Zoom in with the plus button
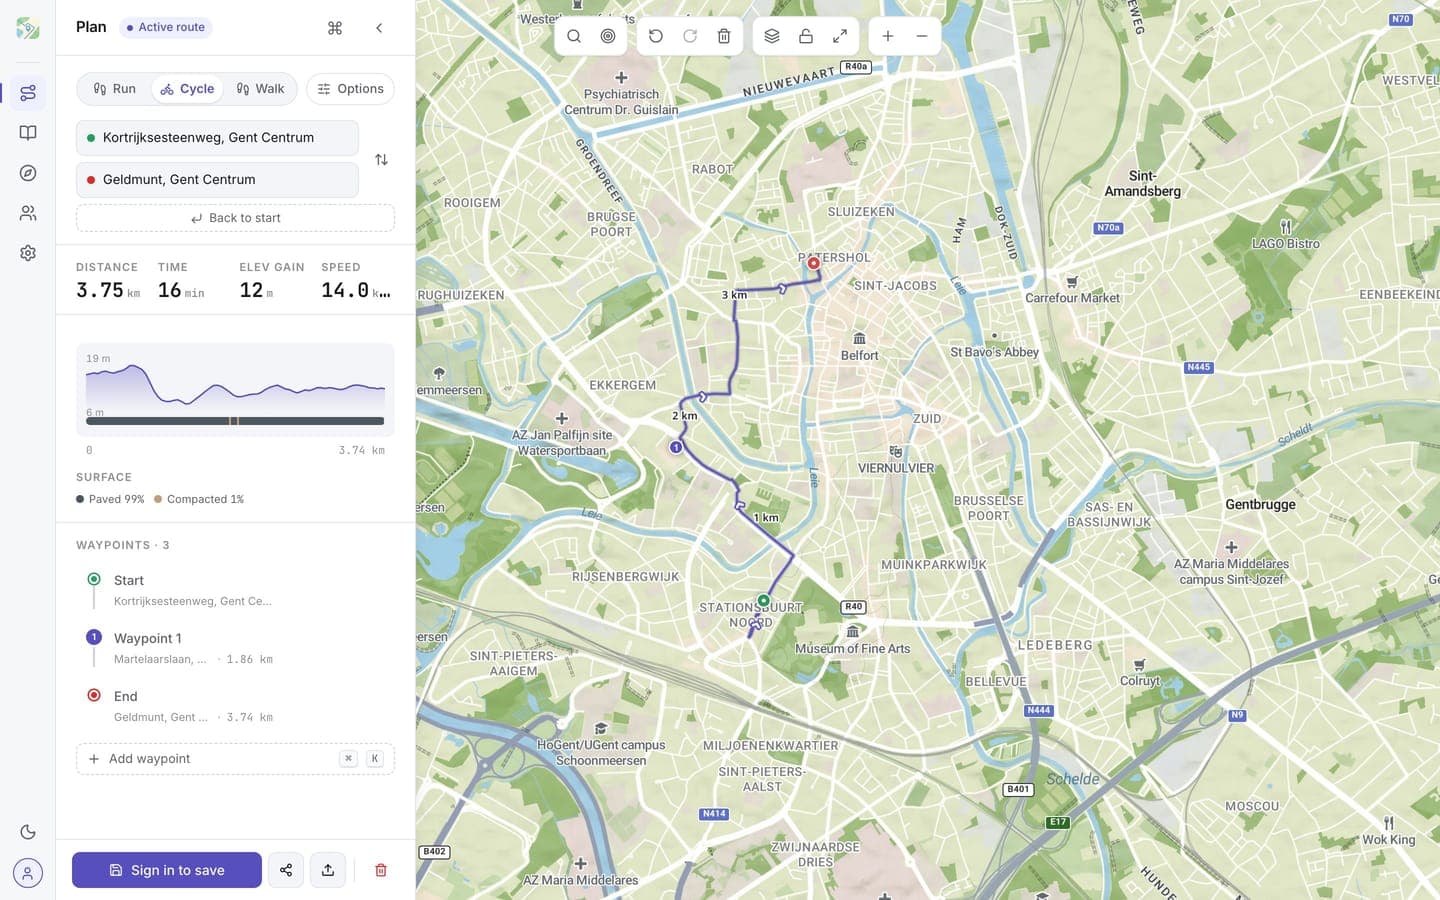The width and height of the screenshot is (1440, 900). (888, 36)
